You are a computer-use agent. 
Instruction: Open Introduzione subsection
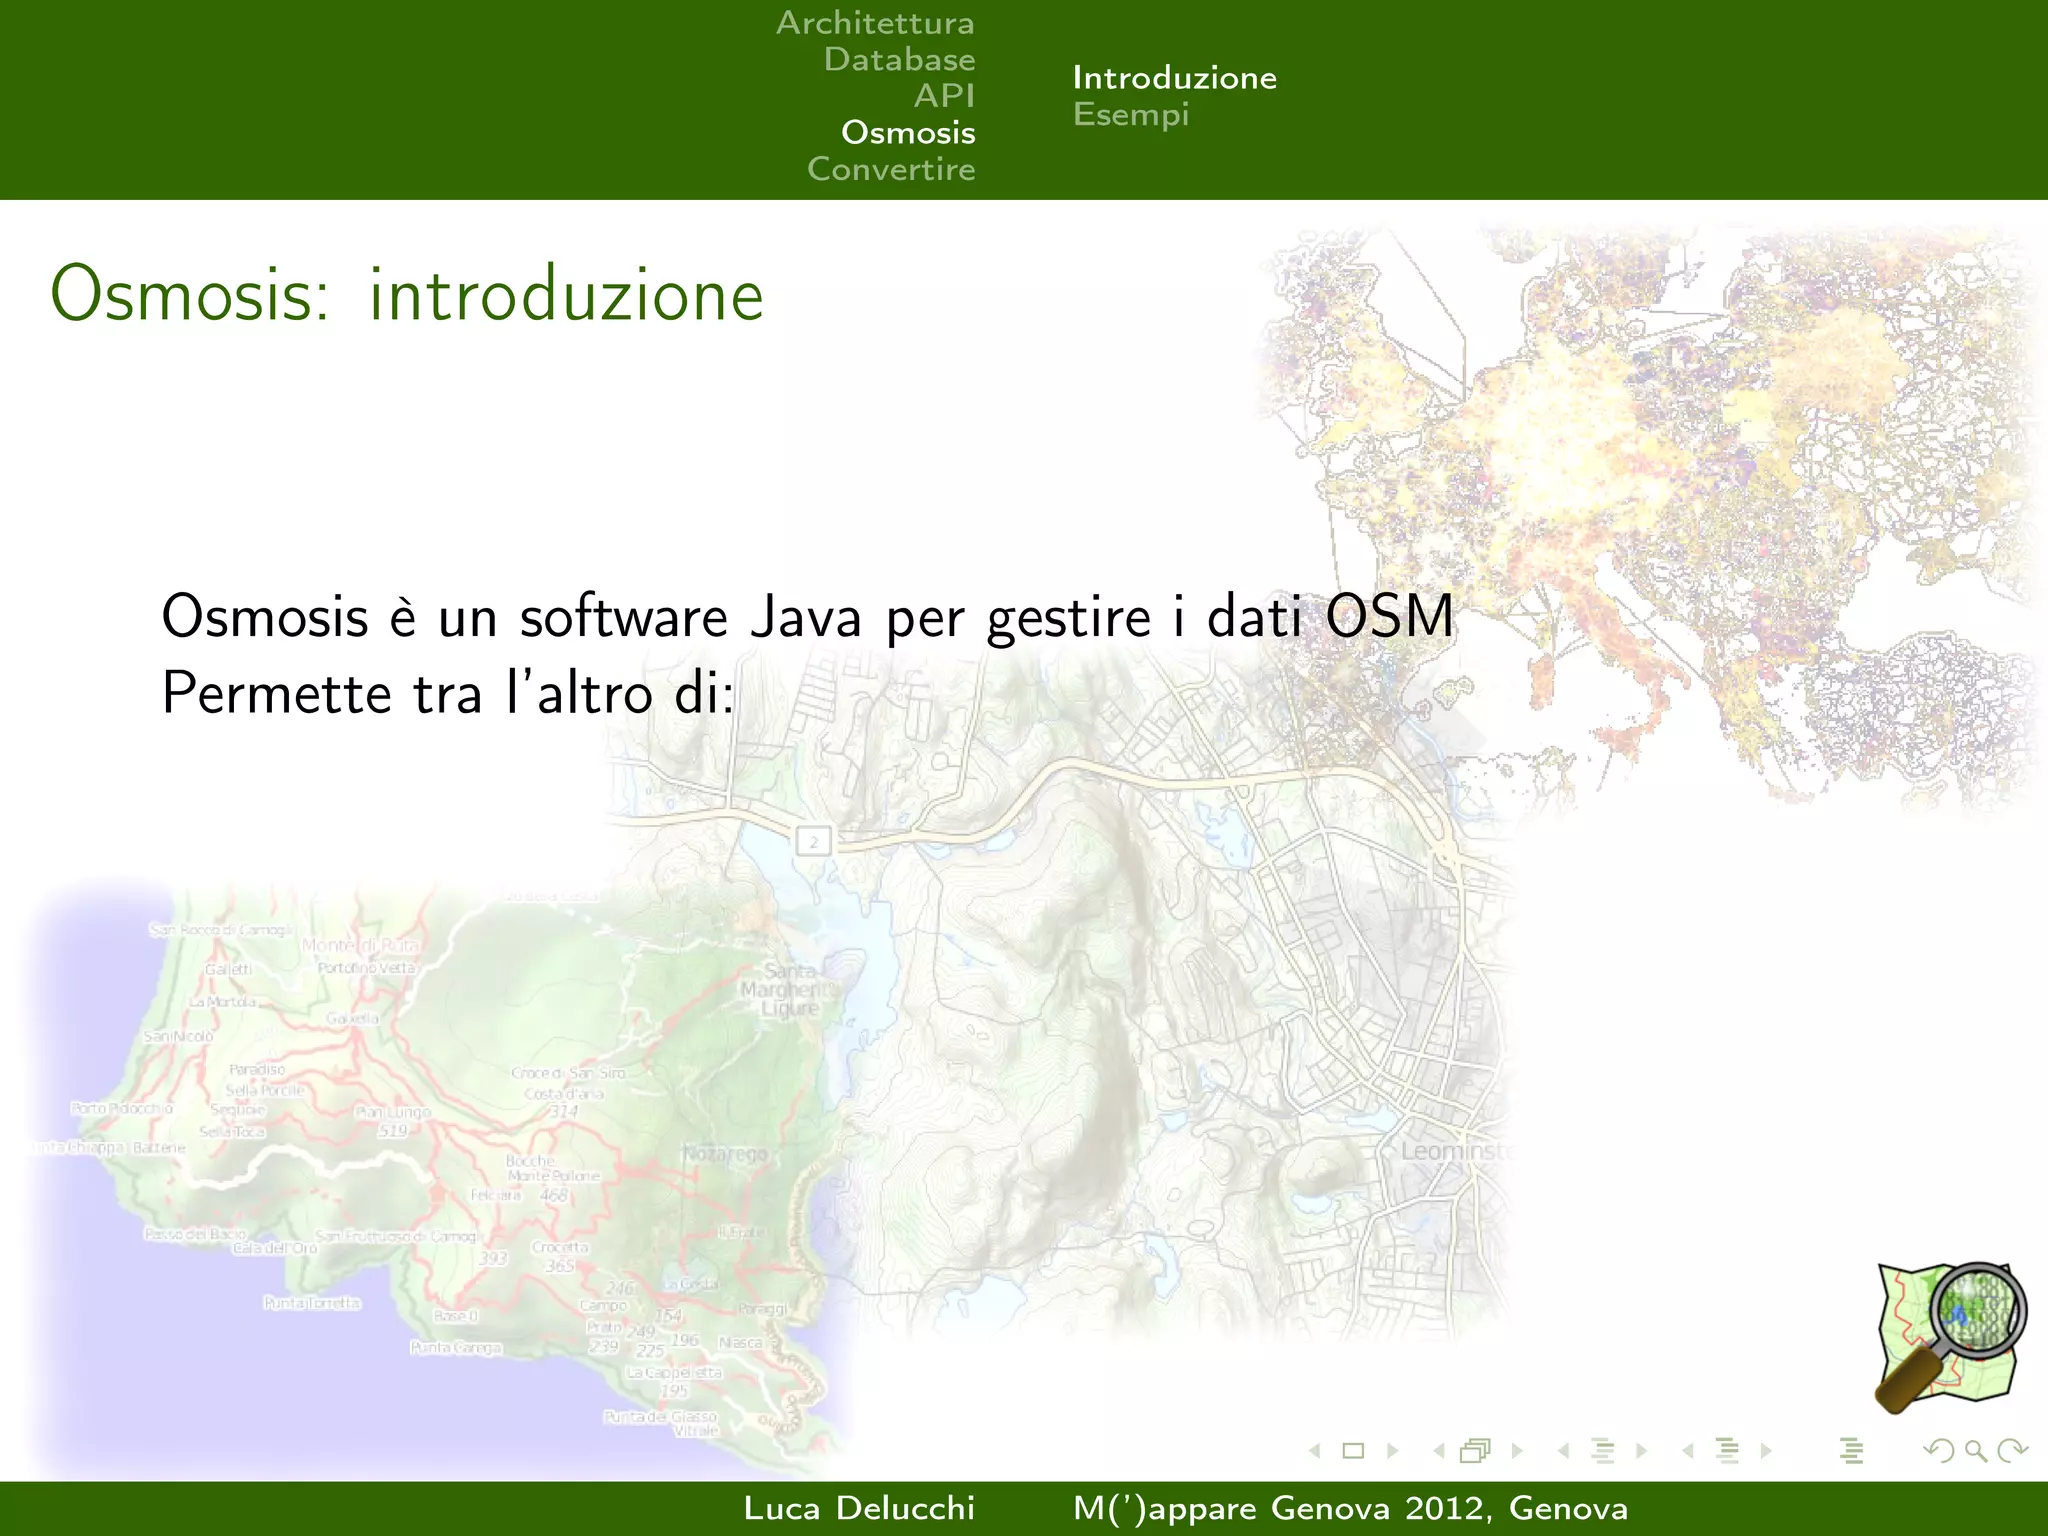[x=1174, y=78]
